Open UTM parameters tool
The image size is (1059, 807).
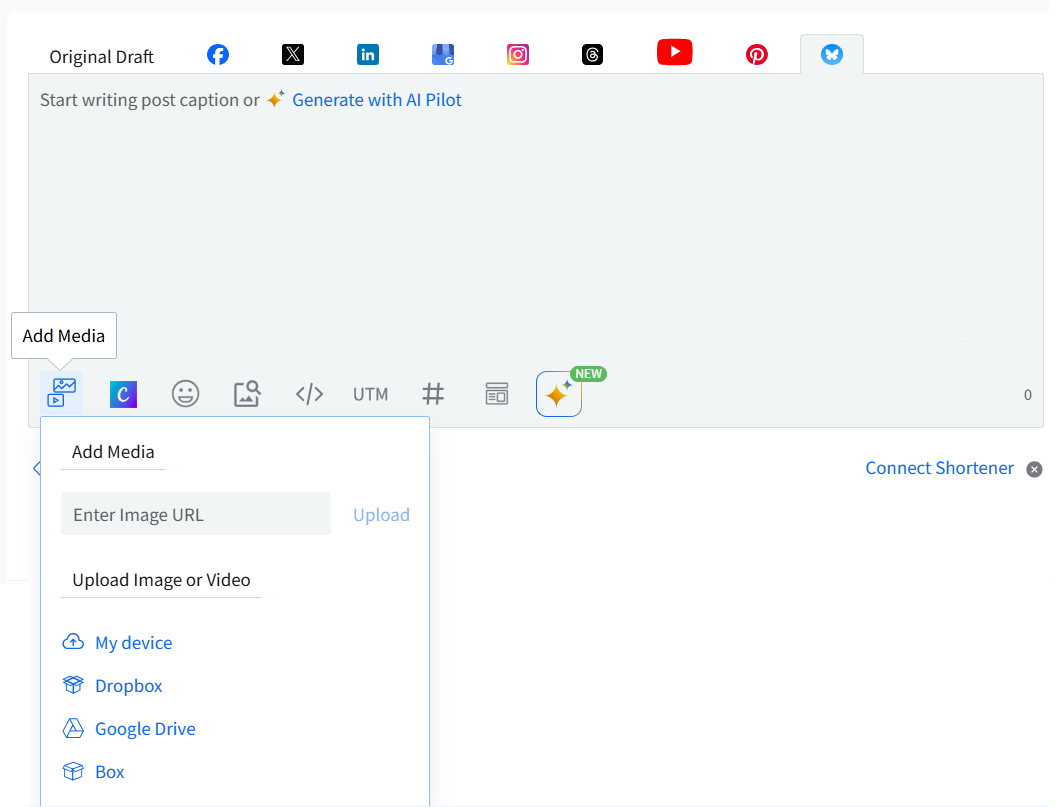(370, 394)
